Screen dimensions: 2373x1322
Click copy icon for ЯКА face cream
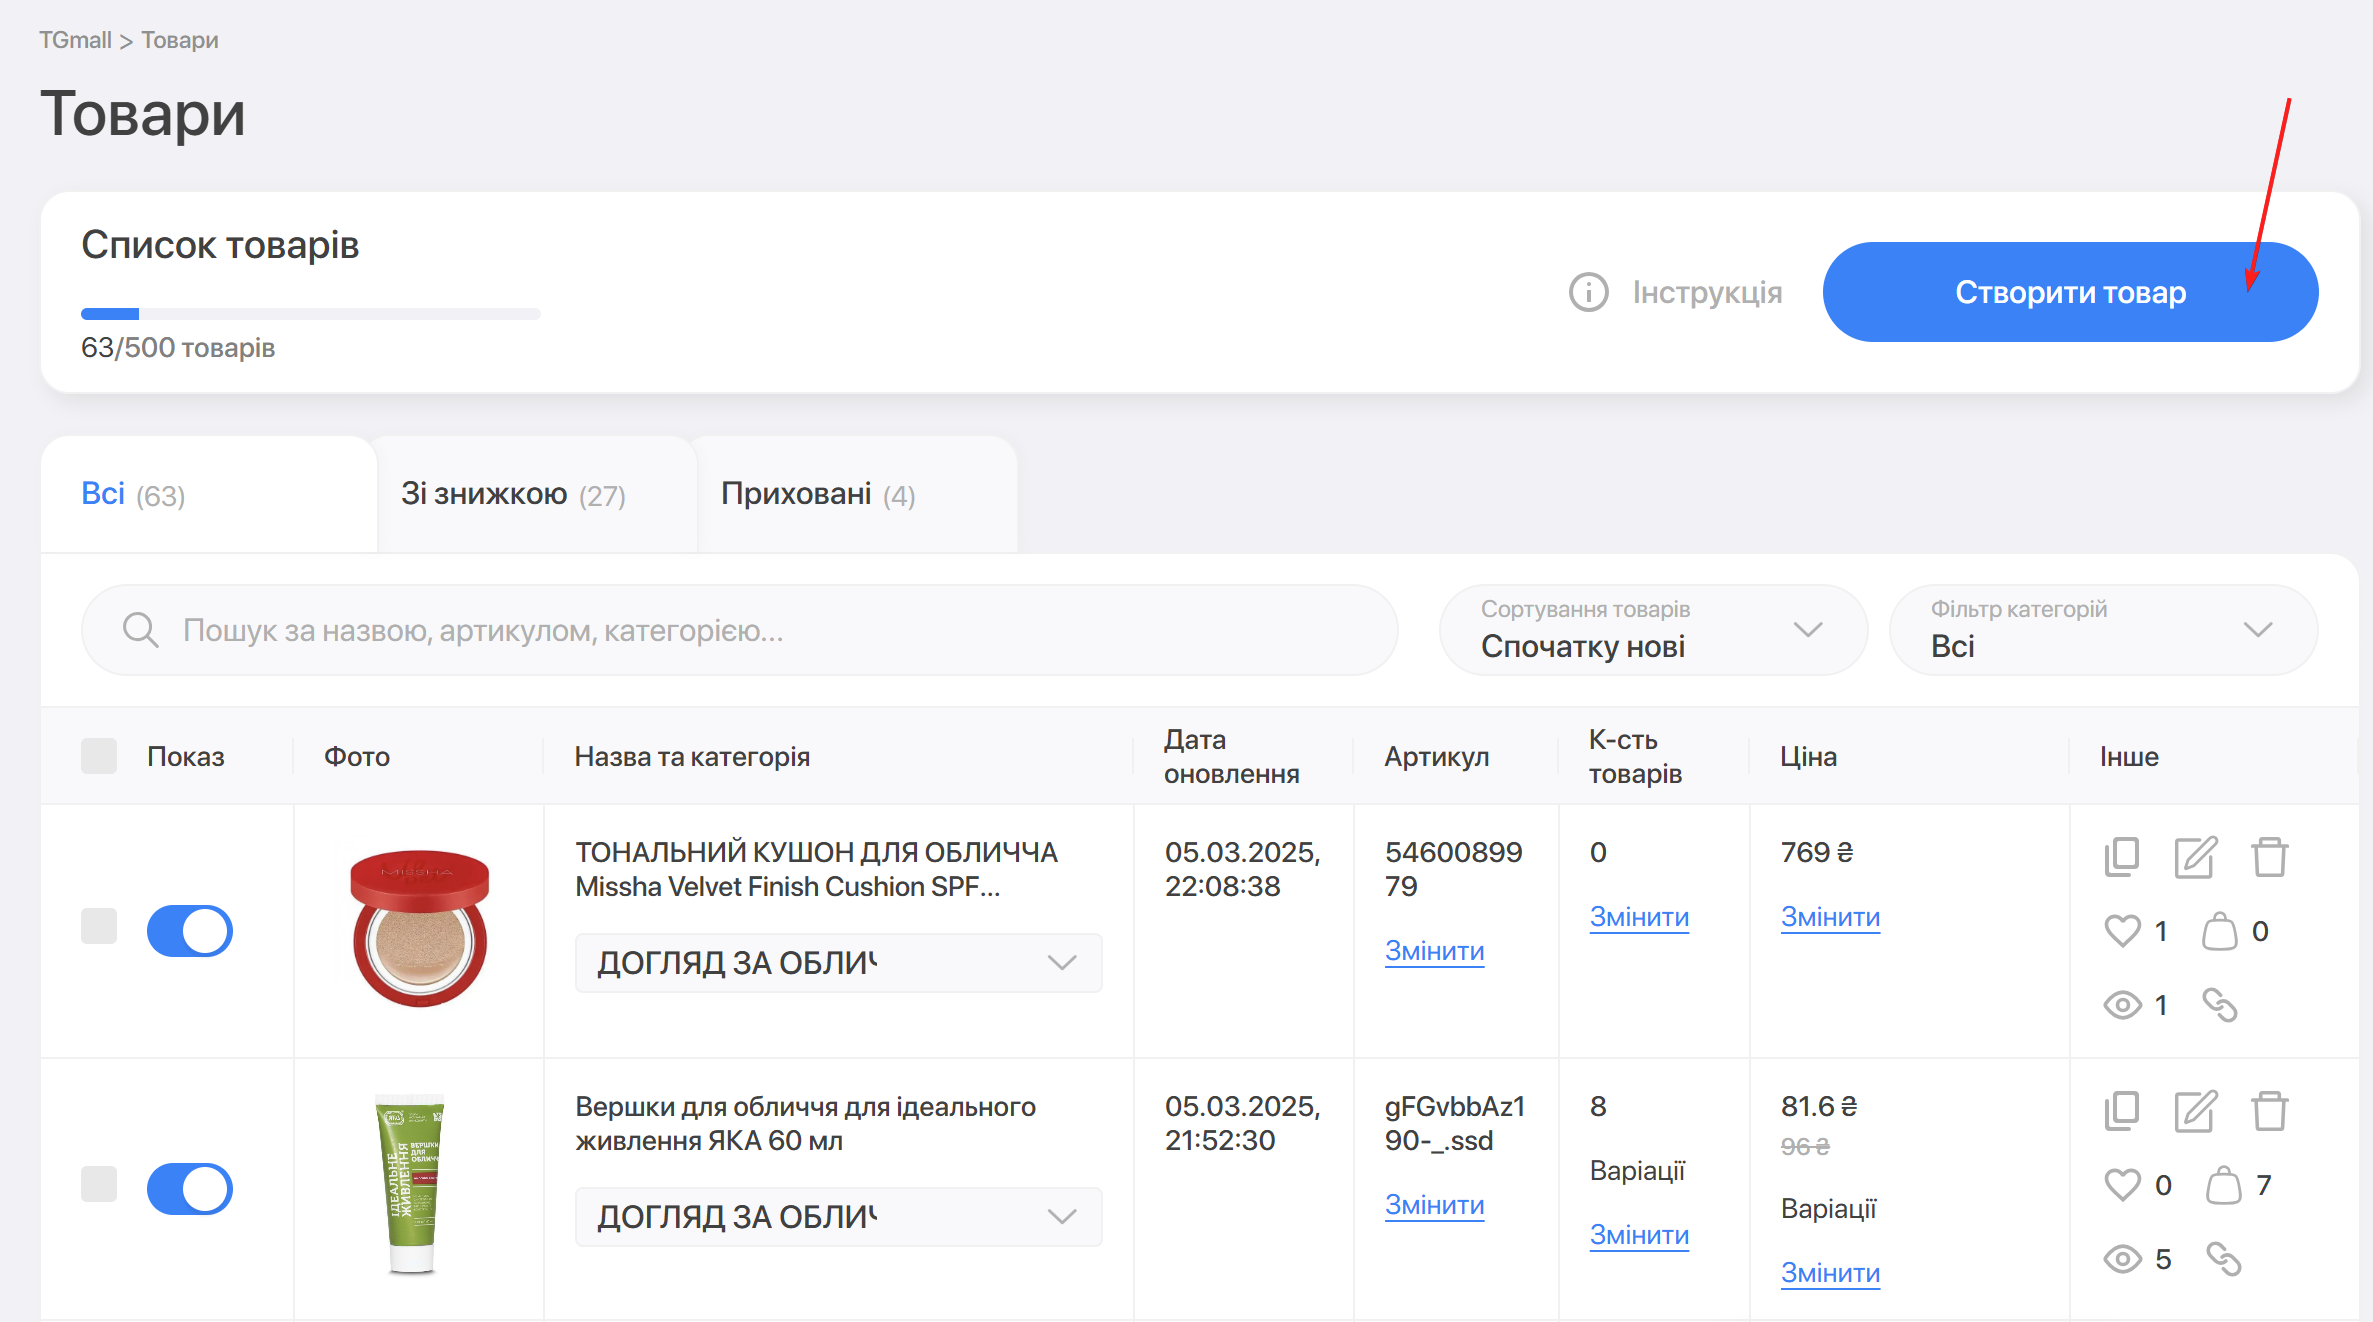[2121, 1111]
